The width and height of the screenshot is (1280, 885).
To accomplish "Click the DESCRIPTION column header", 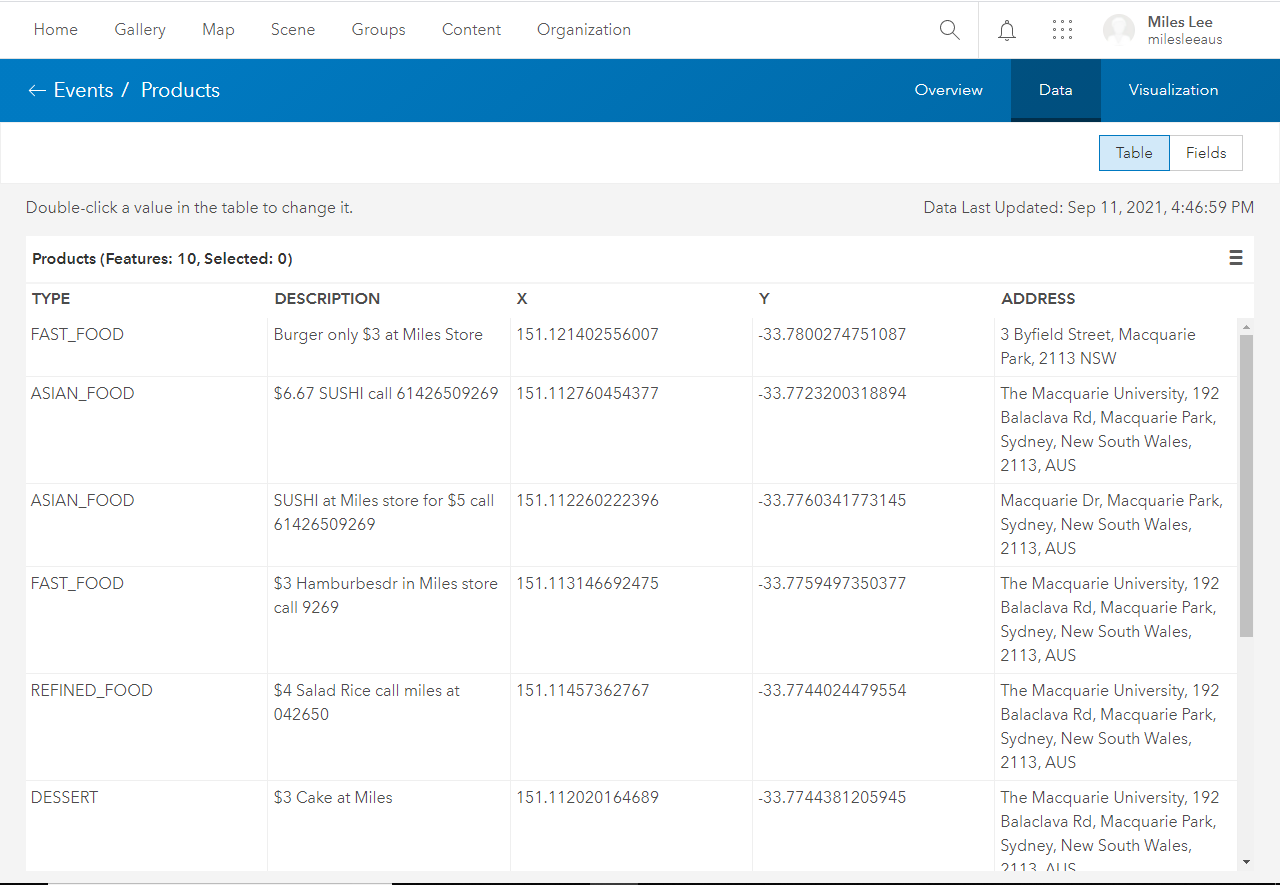I will click(x=327, y=299).
